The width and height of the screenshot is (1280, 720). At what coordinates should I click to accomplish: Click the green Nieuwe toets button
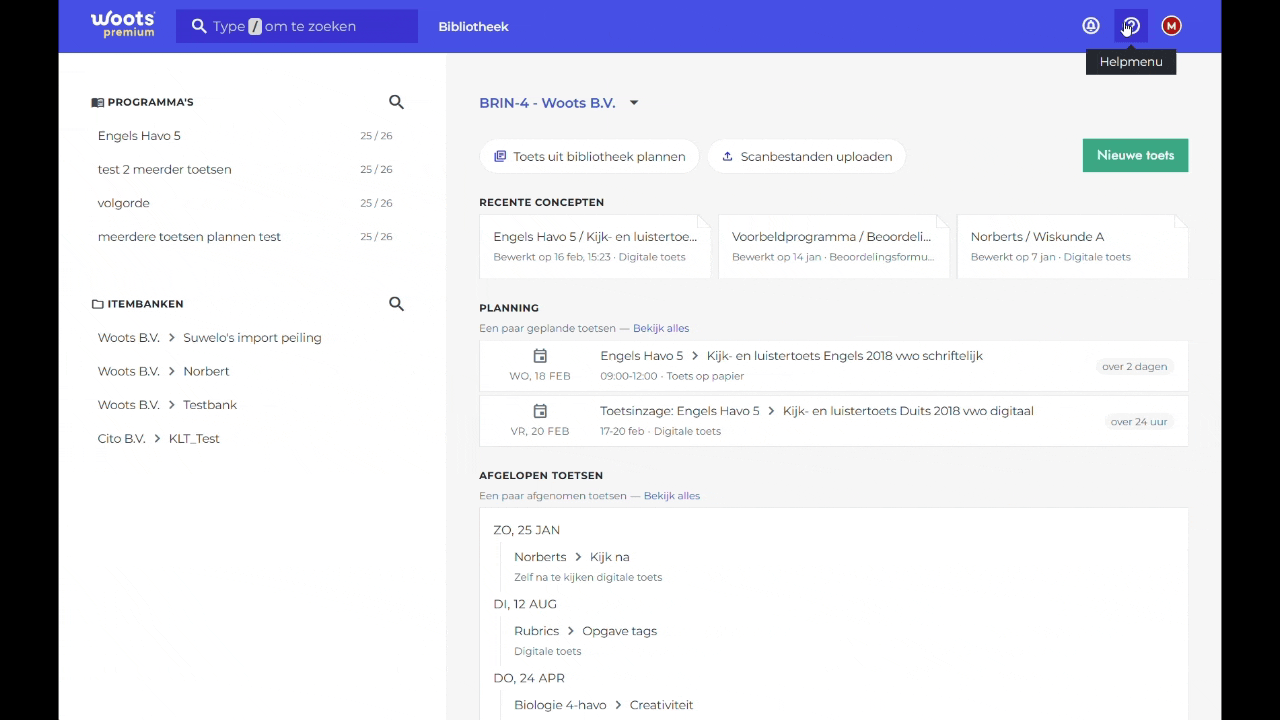[x=1135, y=155]
